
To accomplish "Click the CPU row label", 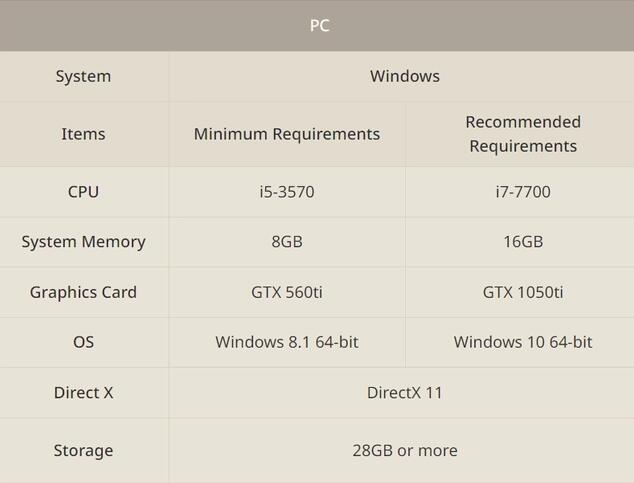I will tap(83, 192).
